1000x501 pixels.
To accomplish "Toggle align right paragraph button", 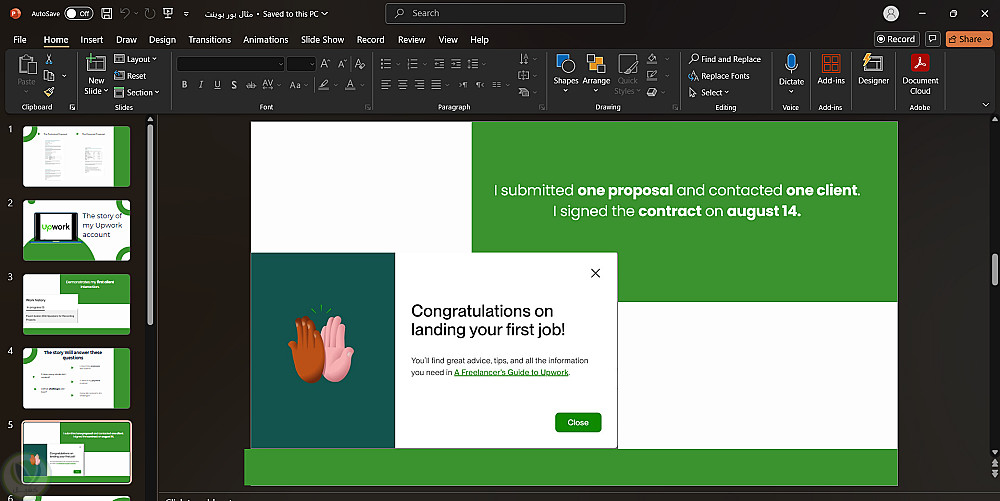I will coord(419,85).
